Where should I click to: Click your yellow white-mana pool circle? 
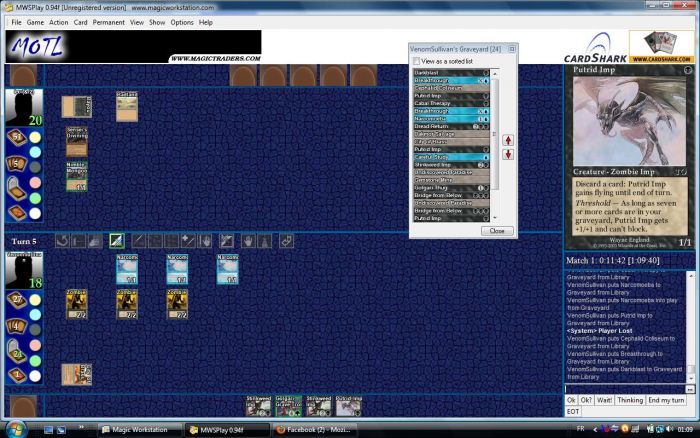(x=35, y=300)
